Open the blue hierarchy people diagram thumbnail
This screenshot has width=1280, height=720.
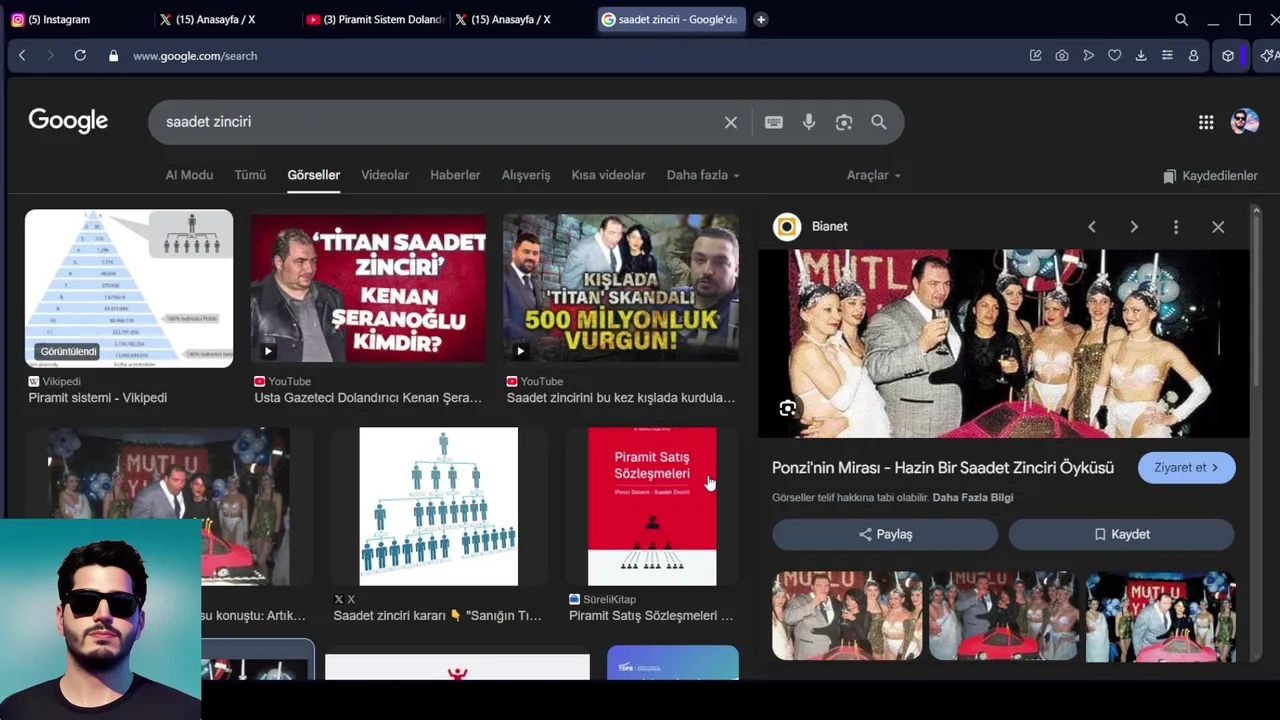(439, 506)
